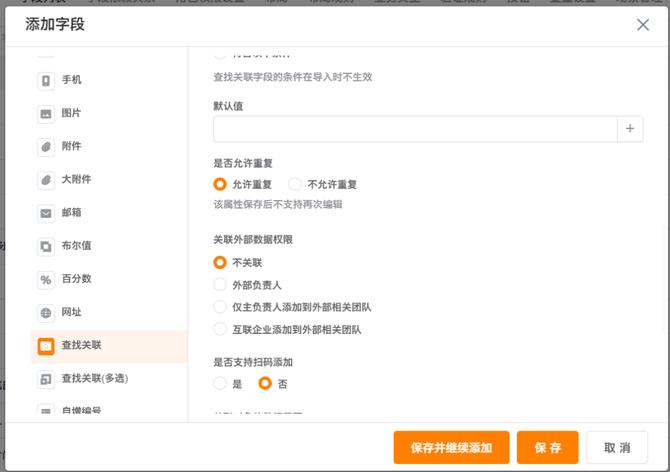Image resolution: width=670 pixels, height=472 pixels.
Task: Click 保存并继续添加 button
Action: (x=451, y=448)
